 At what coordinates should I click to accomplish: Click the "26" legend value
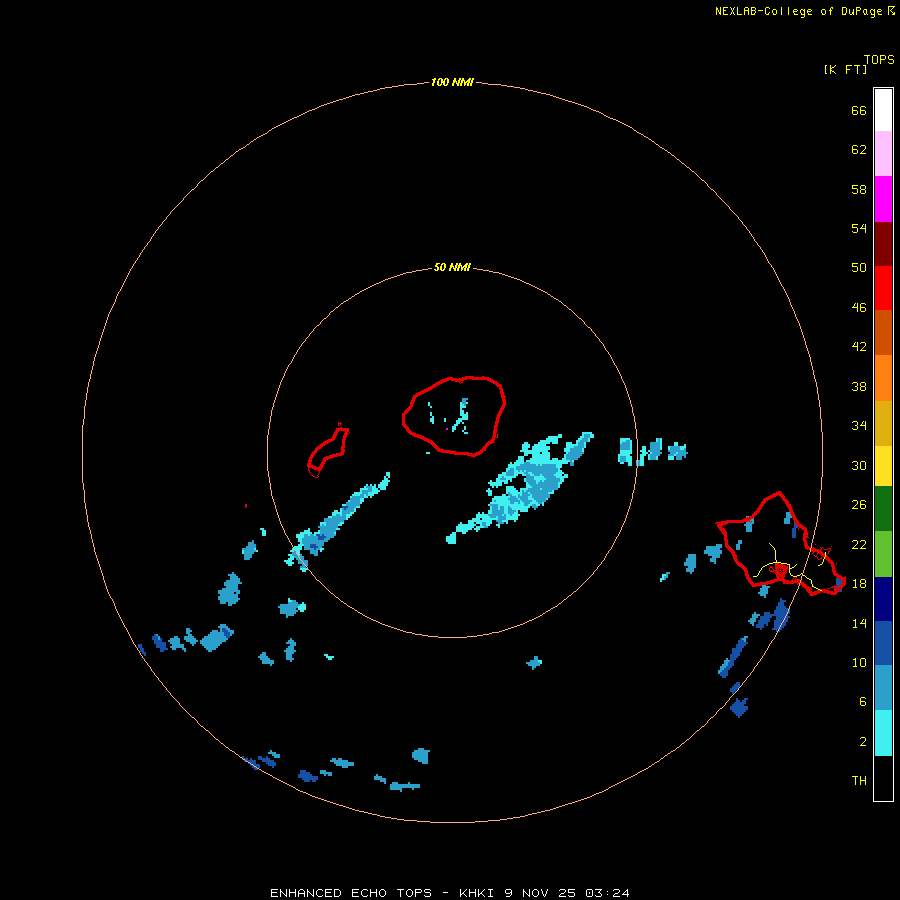coord(859,505)
